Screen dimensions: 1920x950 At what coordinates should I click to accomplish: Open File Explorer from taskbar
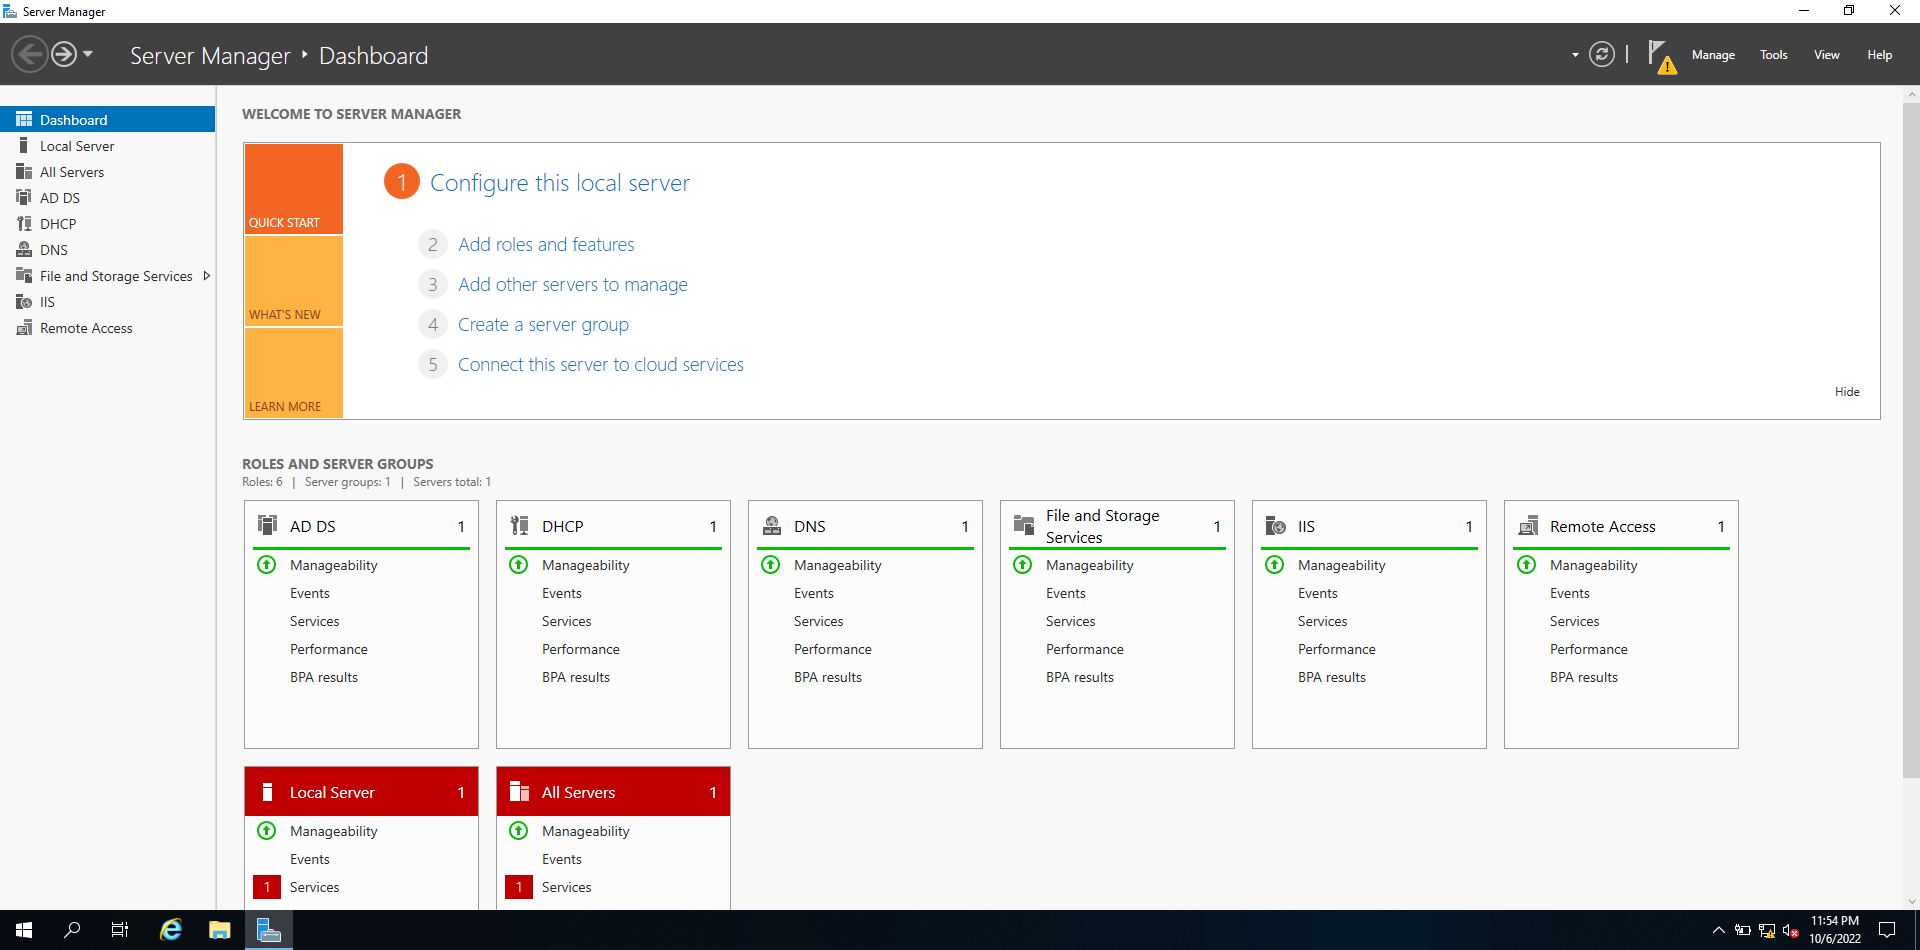coord(220,930)
